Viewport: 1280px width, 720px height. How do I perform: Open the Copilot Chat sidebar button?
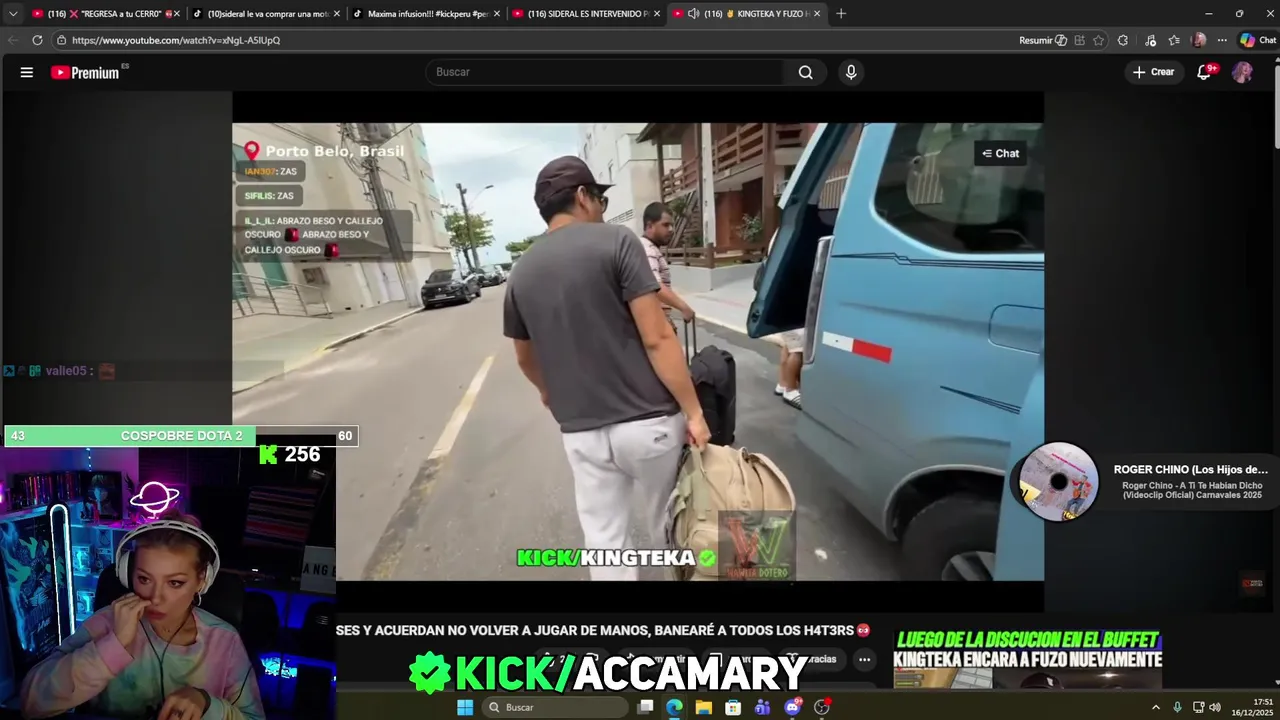point(1258,40)
